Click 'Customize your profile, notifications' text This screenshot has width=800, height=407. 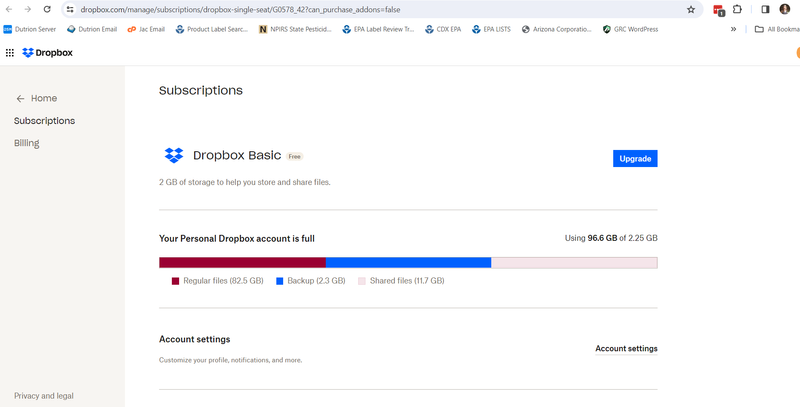point(231,360)
